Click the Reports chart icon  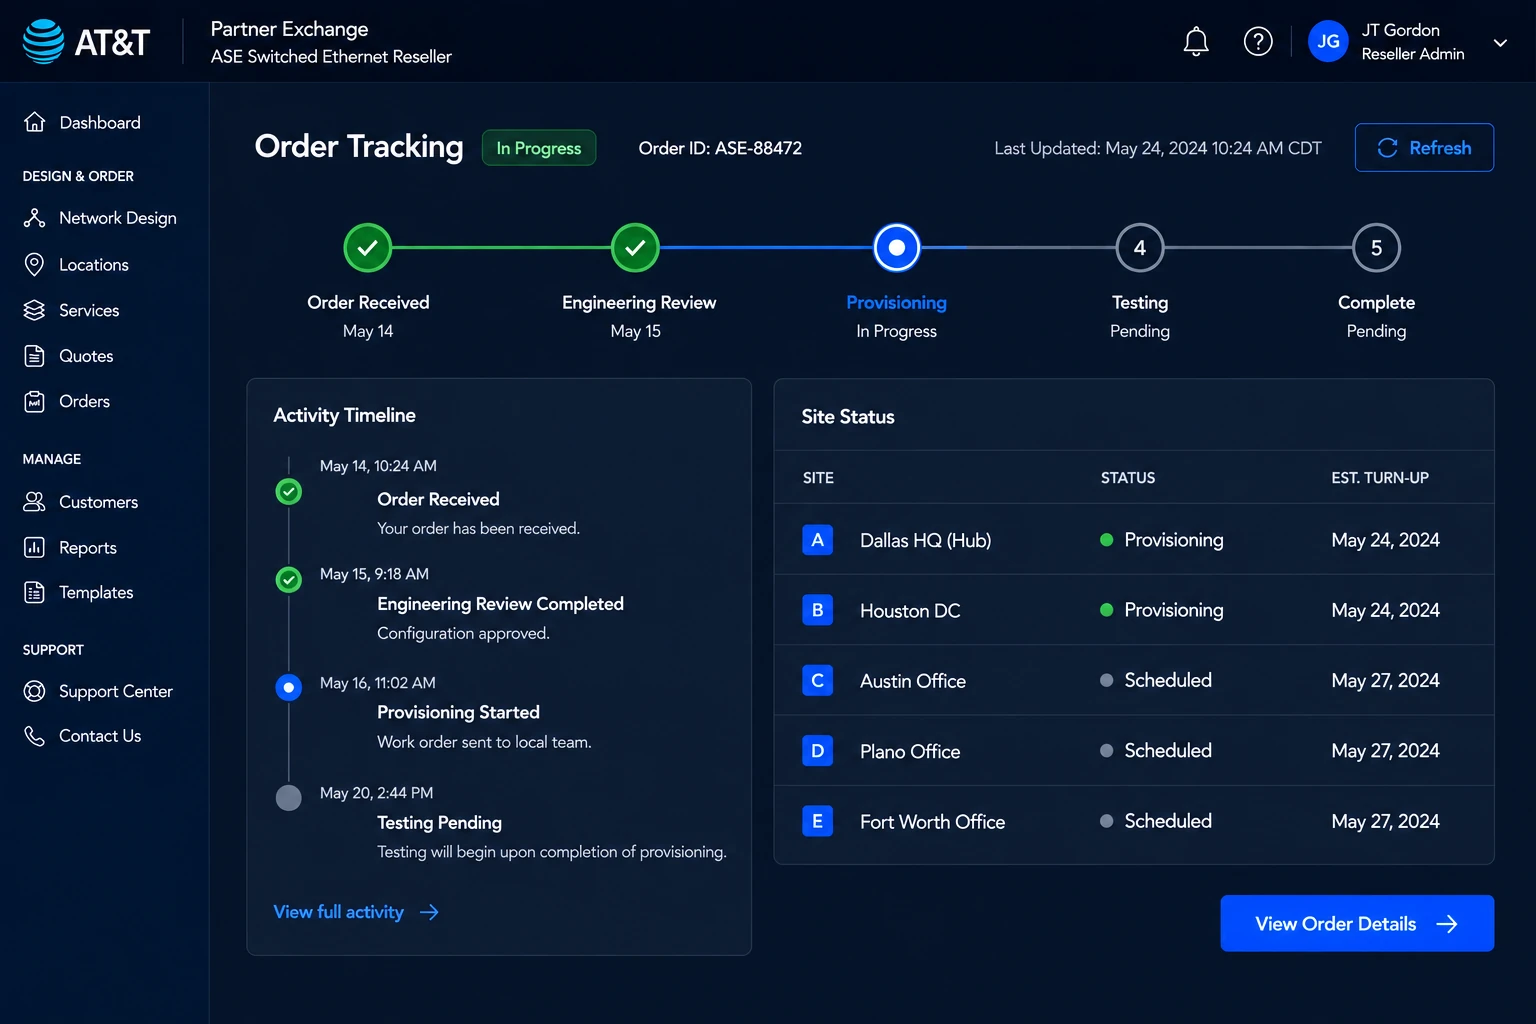pos(35,547)
